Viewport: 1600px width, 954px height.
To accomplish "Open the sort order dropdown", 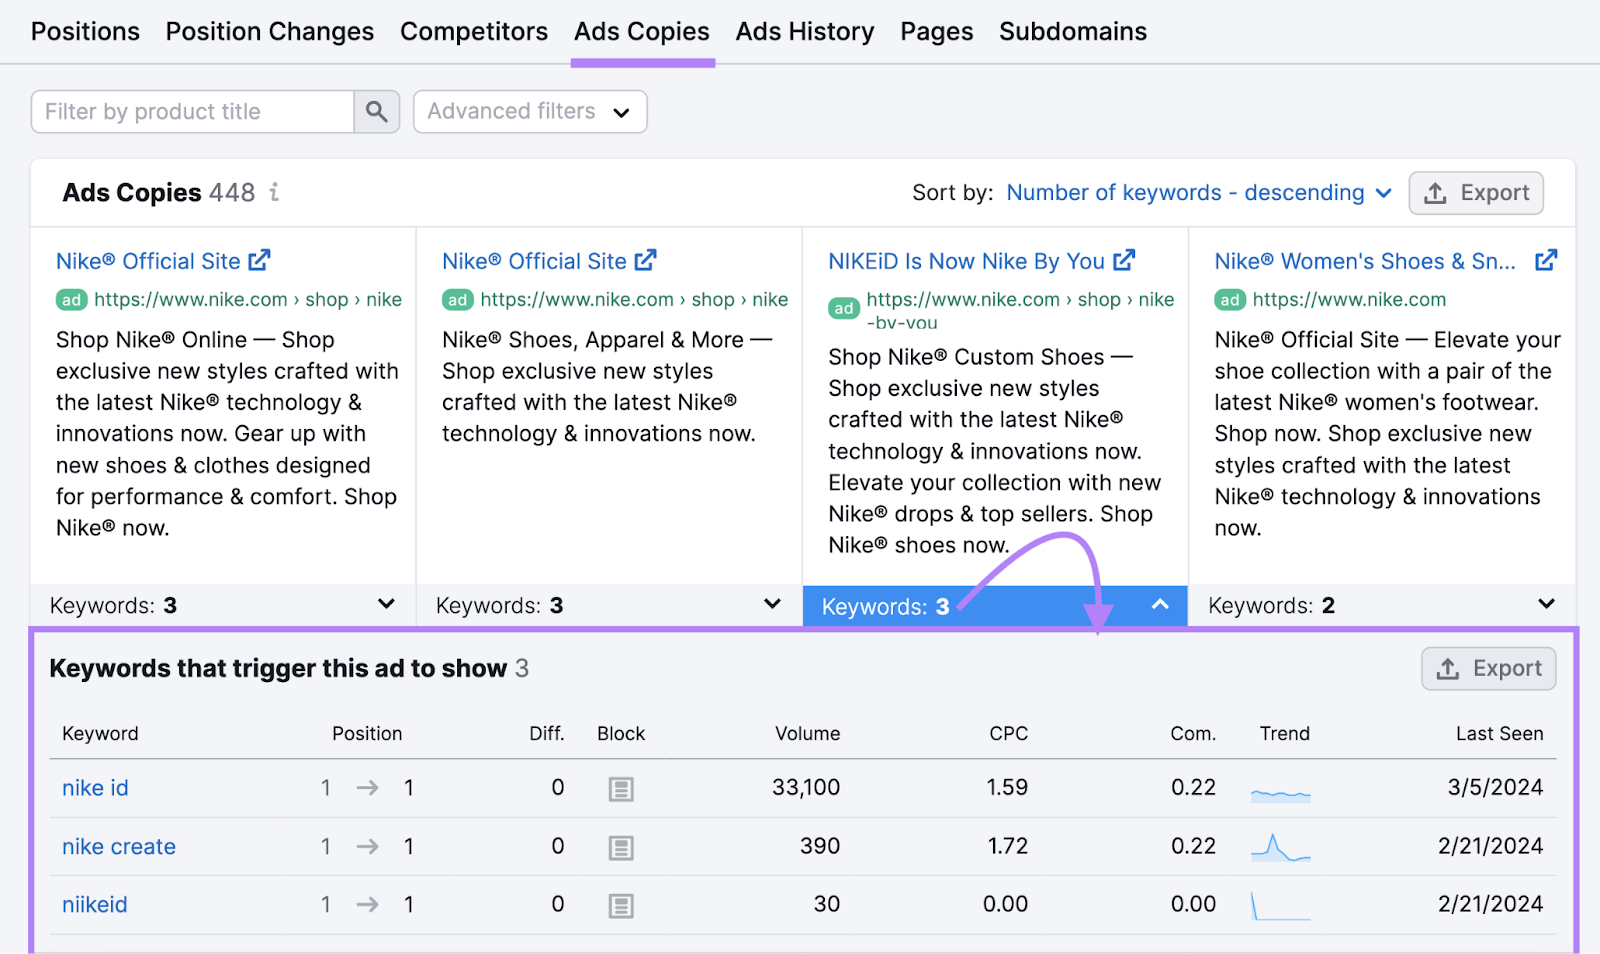I will pyautogui.click(x=1198, y=192).
